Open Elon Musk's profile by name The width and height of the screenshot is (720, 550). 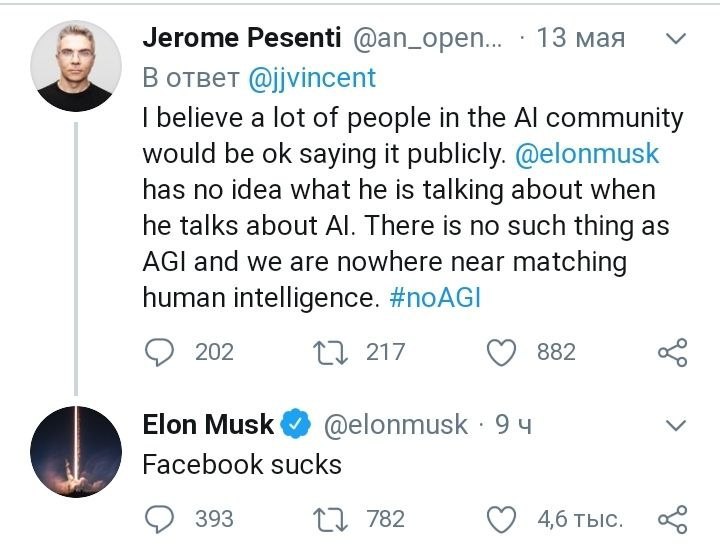tap(208, 425)
